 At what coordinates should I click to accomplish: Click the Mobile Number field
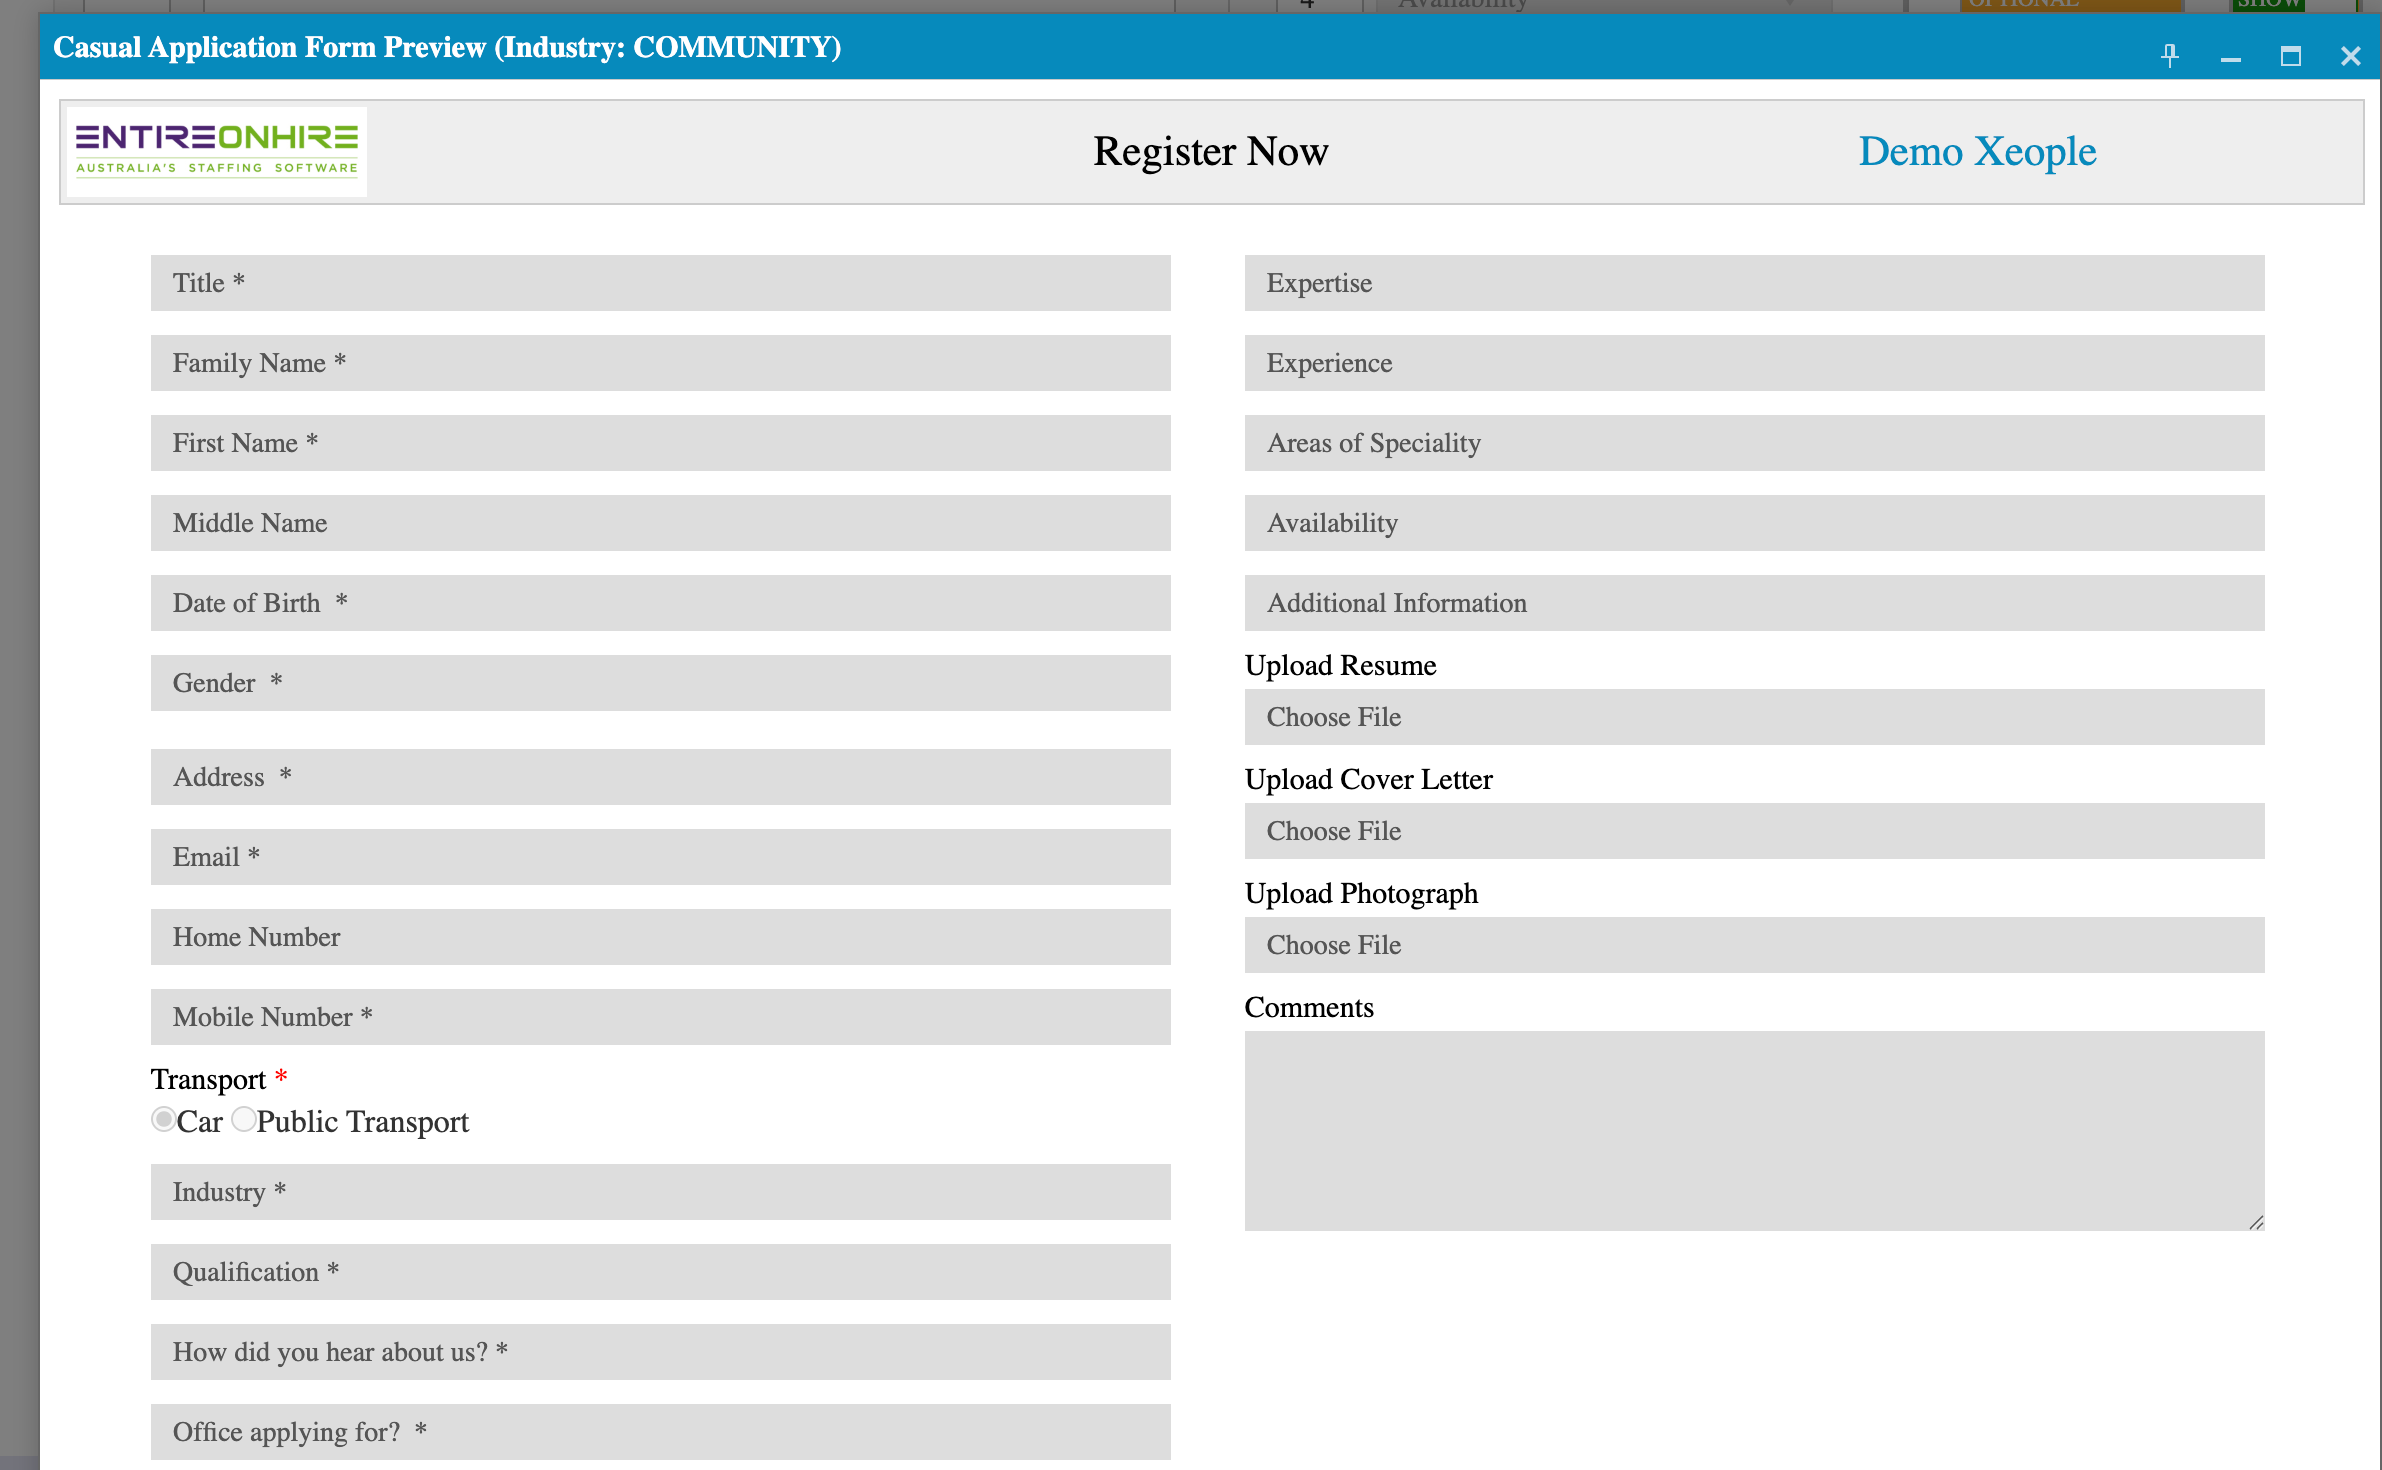click(660, 1017)
